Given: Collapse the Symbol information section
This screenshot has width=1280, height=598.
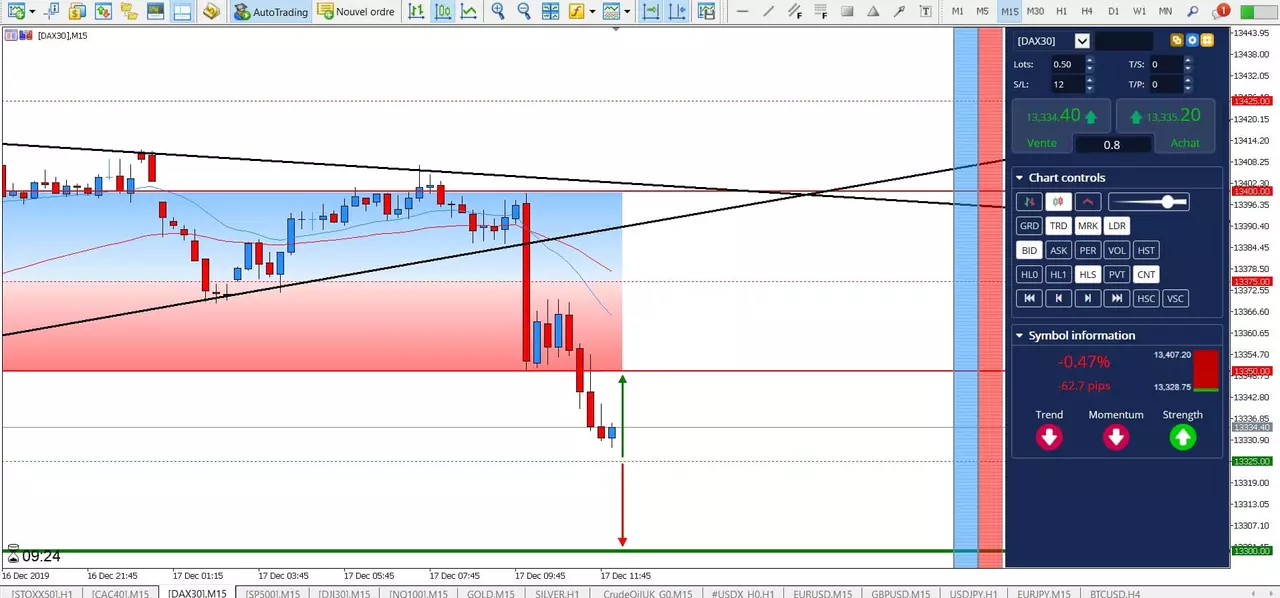Looking at the screenshot, I should click(x=1019, y=336).
